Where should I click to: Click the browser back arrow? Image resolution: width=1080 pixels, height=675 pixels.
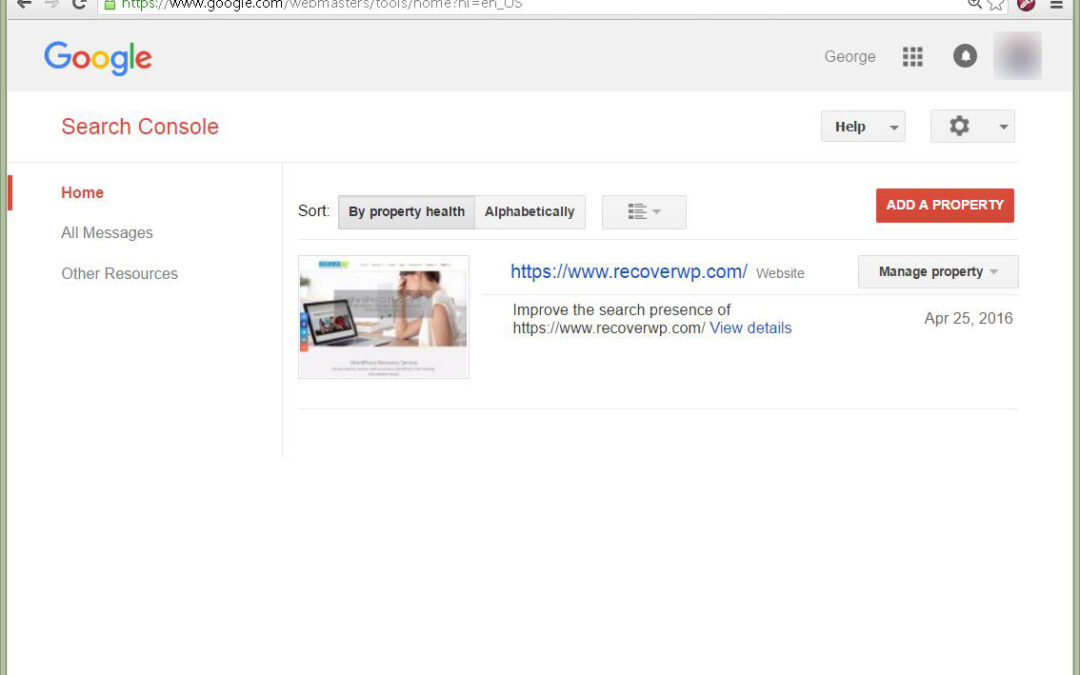pyautogui.click(x=24, y=4)
